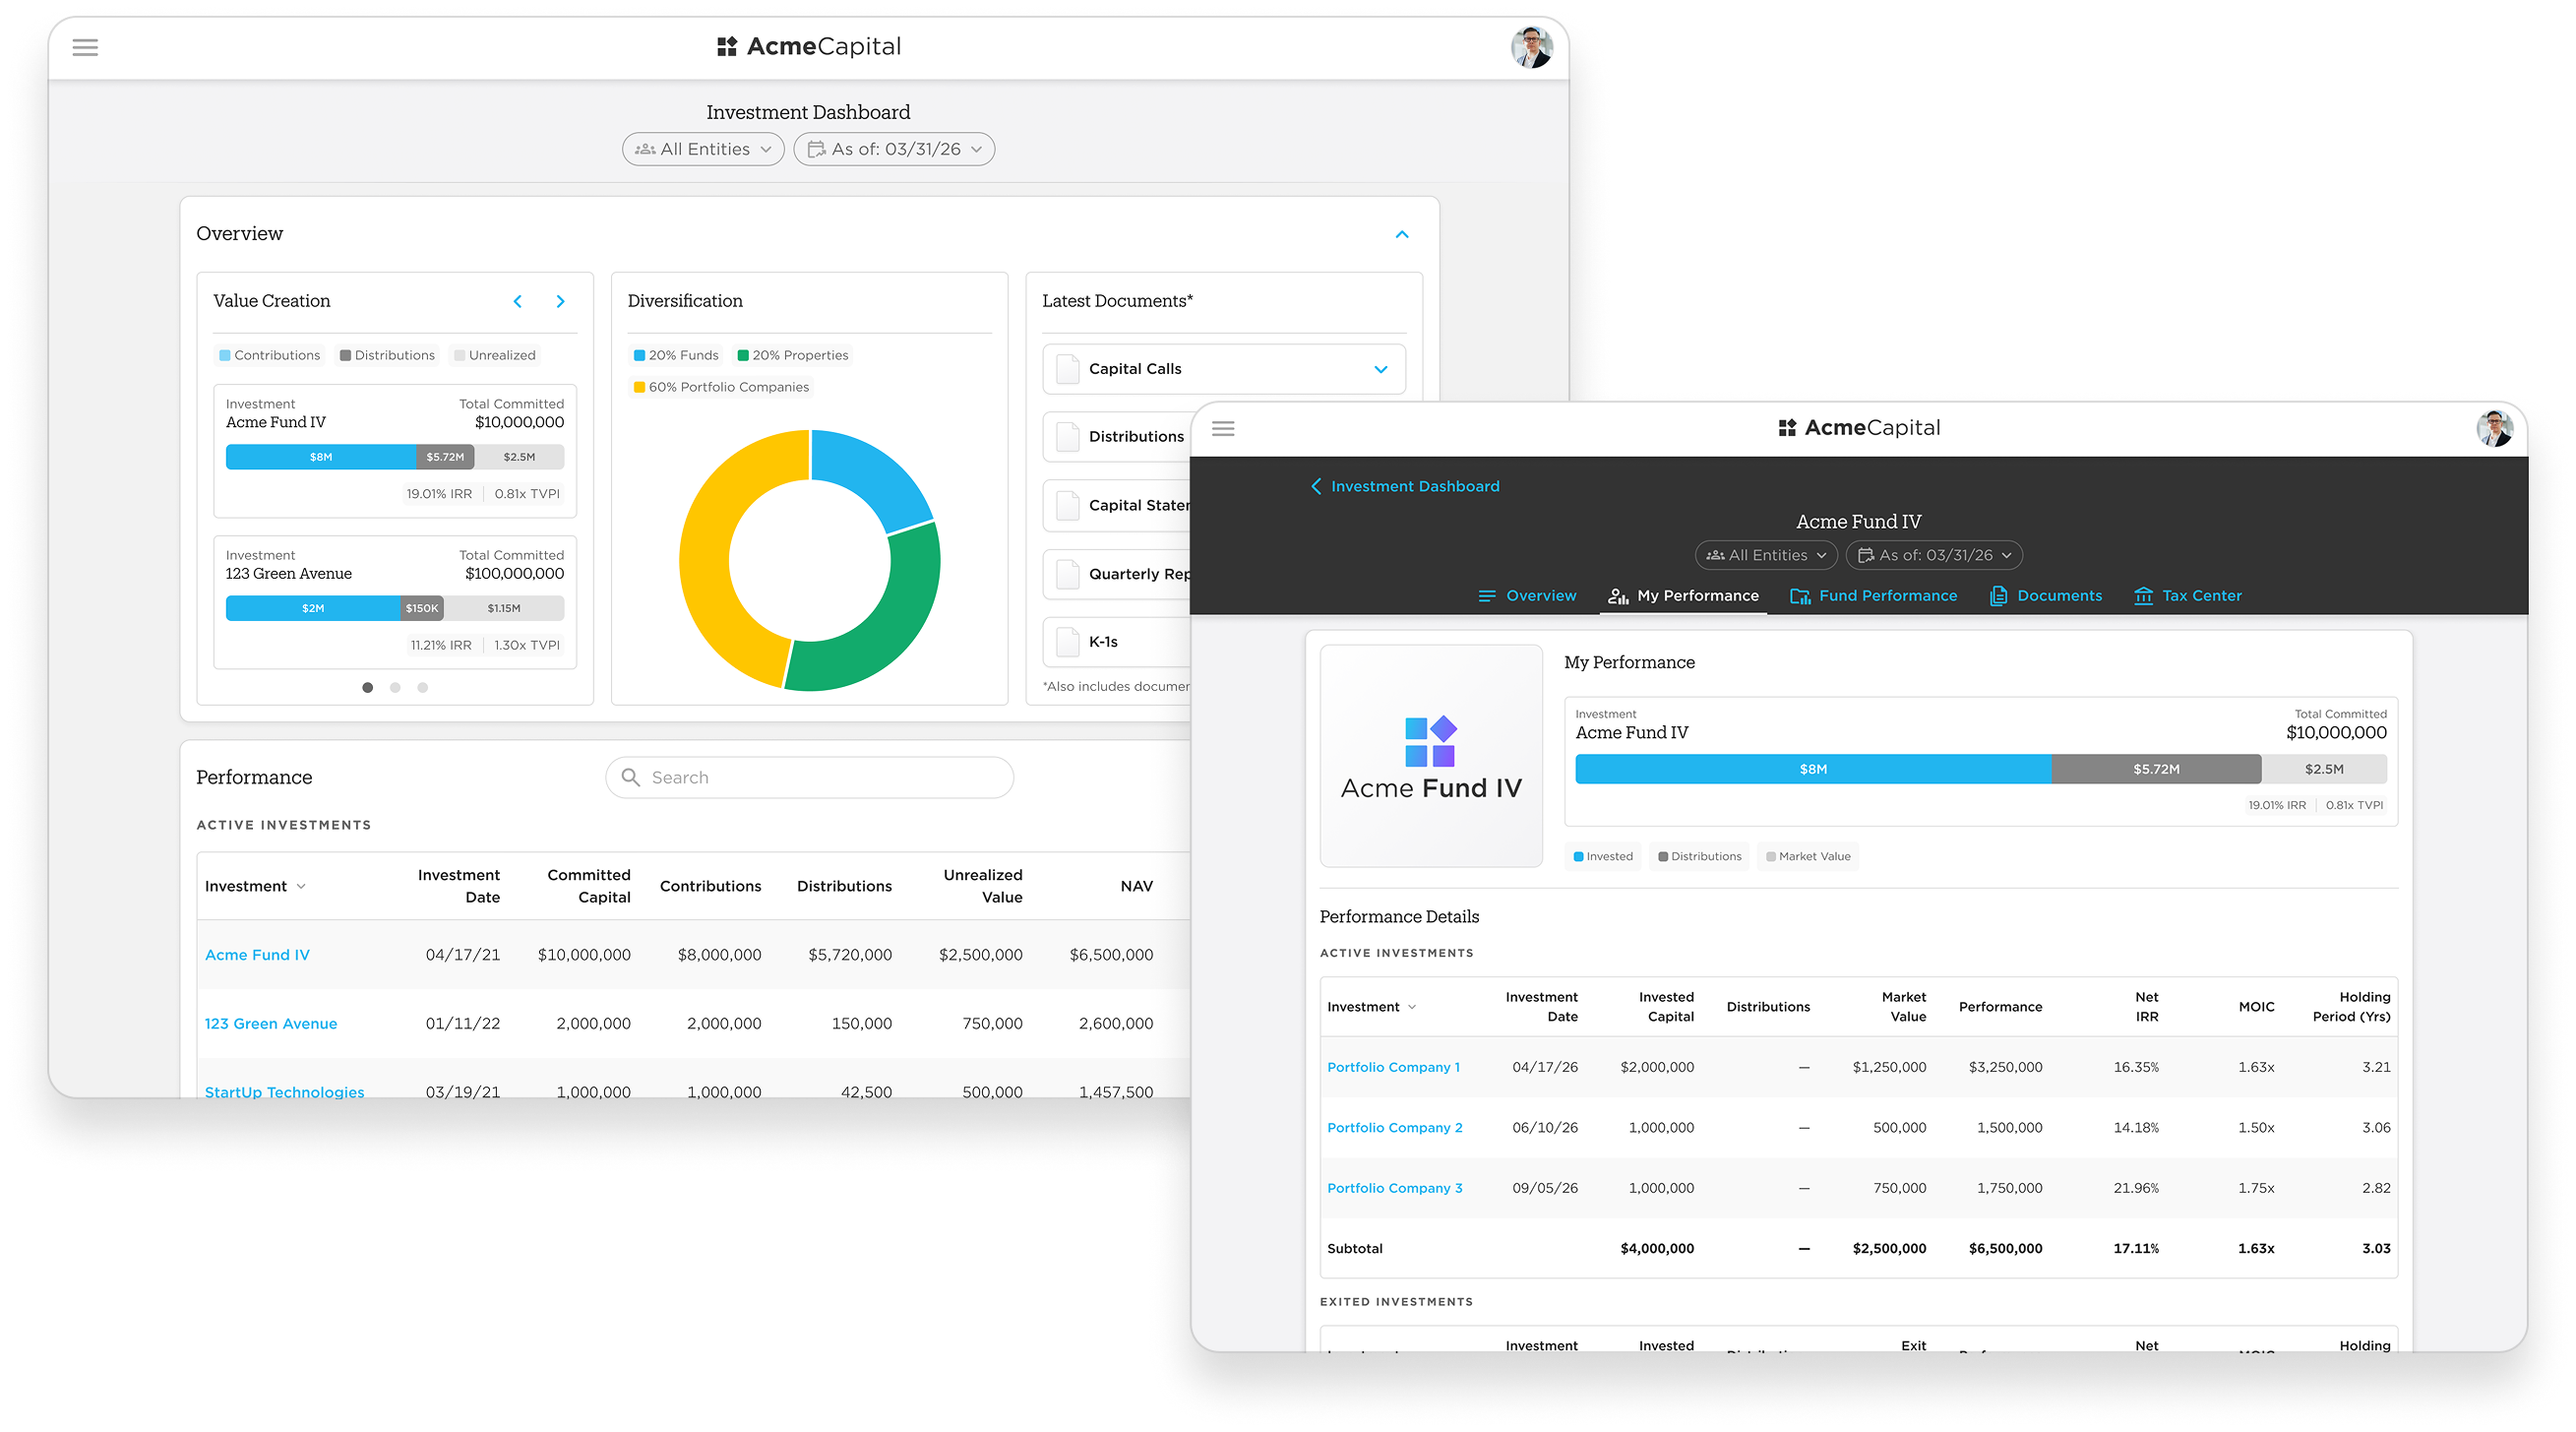Click the 20% Properties legend item
Image resolution: width=2576 pixels, height=1432 pixels.
792,355
